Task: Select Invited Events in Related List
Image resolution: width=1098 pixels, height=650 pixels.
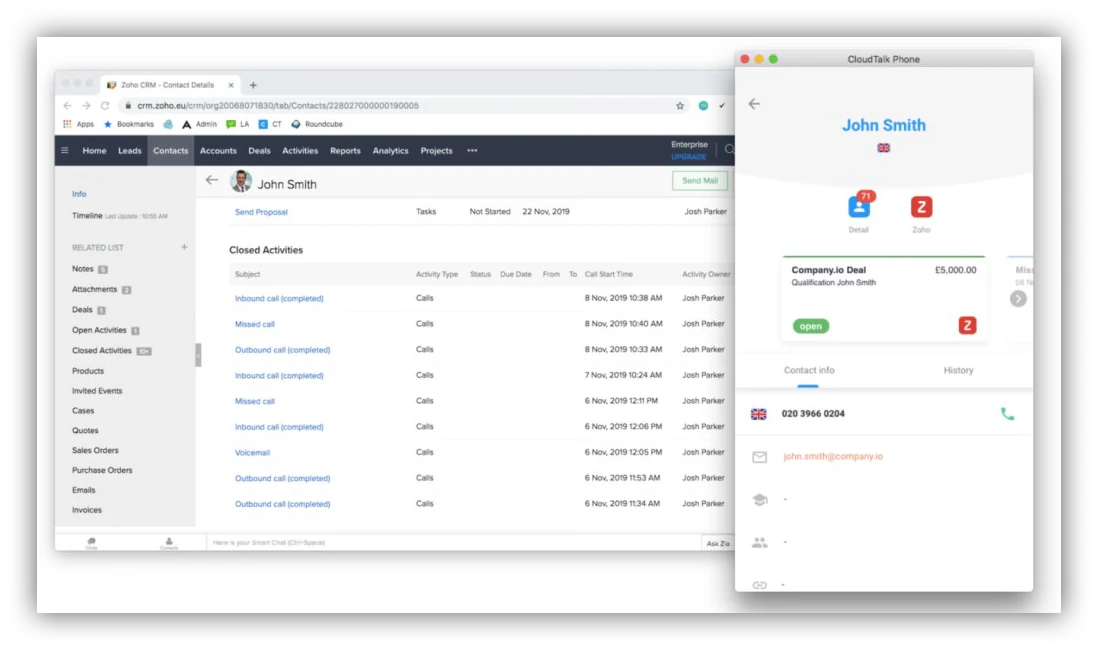Action: (x=97, y=391)
